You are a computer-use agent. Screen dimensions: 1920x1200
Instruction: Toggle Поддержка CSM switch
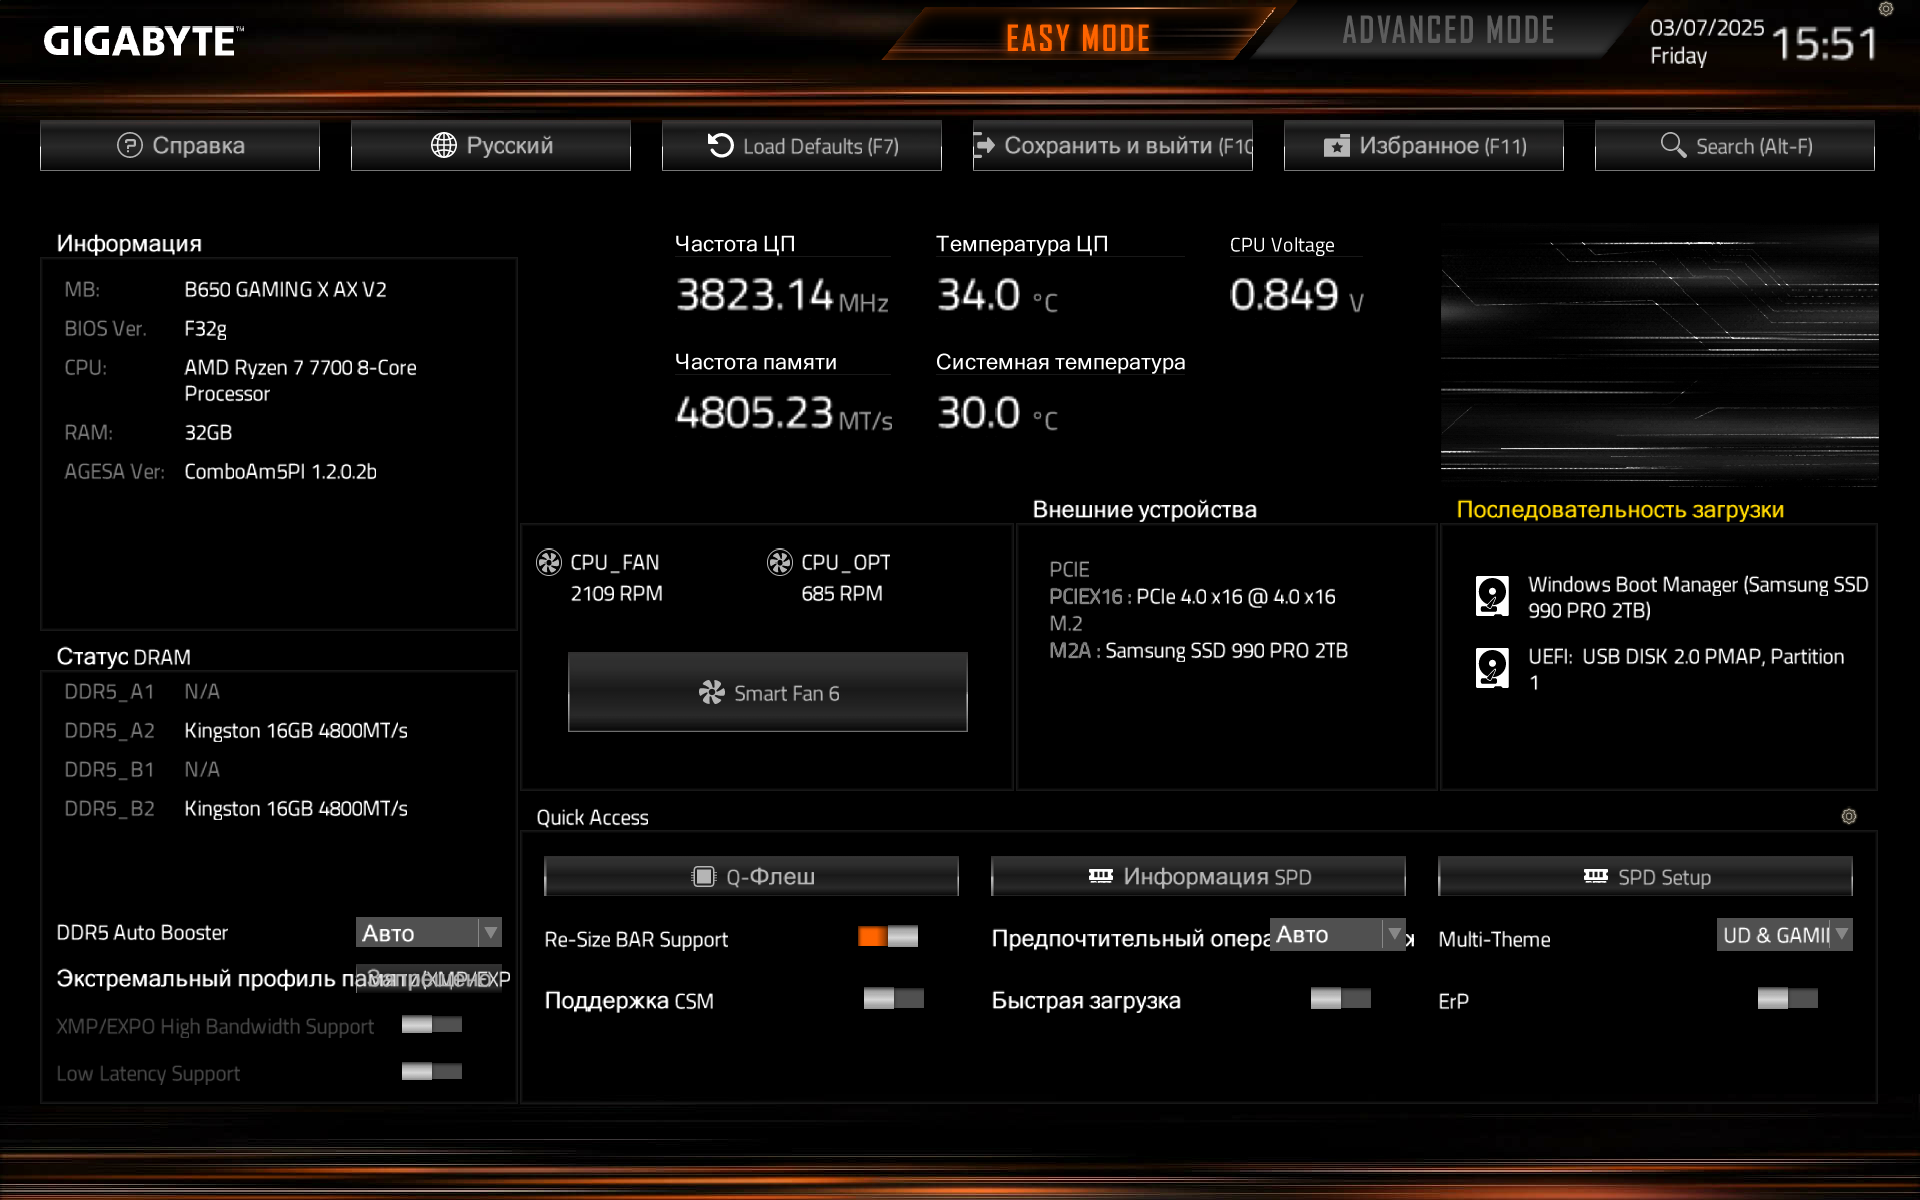point(894,998)
